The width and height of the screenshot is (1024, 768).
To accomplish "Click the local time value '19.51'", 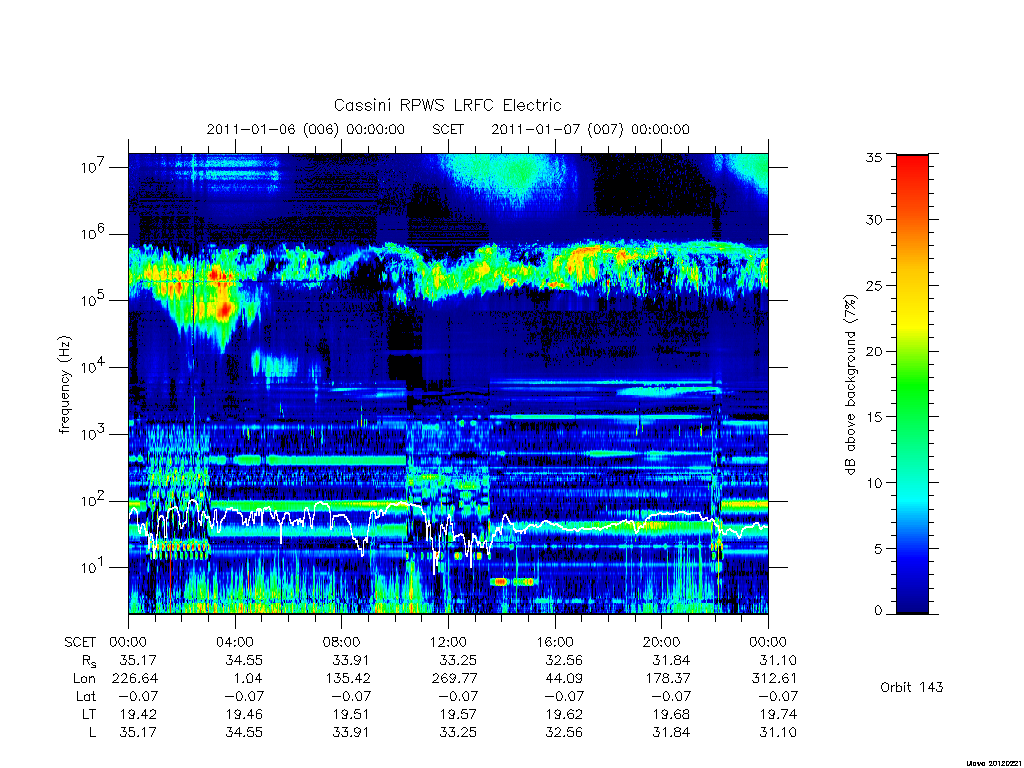I will (351, 714).
